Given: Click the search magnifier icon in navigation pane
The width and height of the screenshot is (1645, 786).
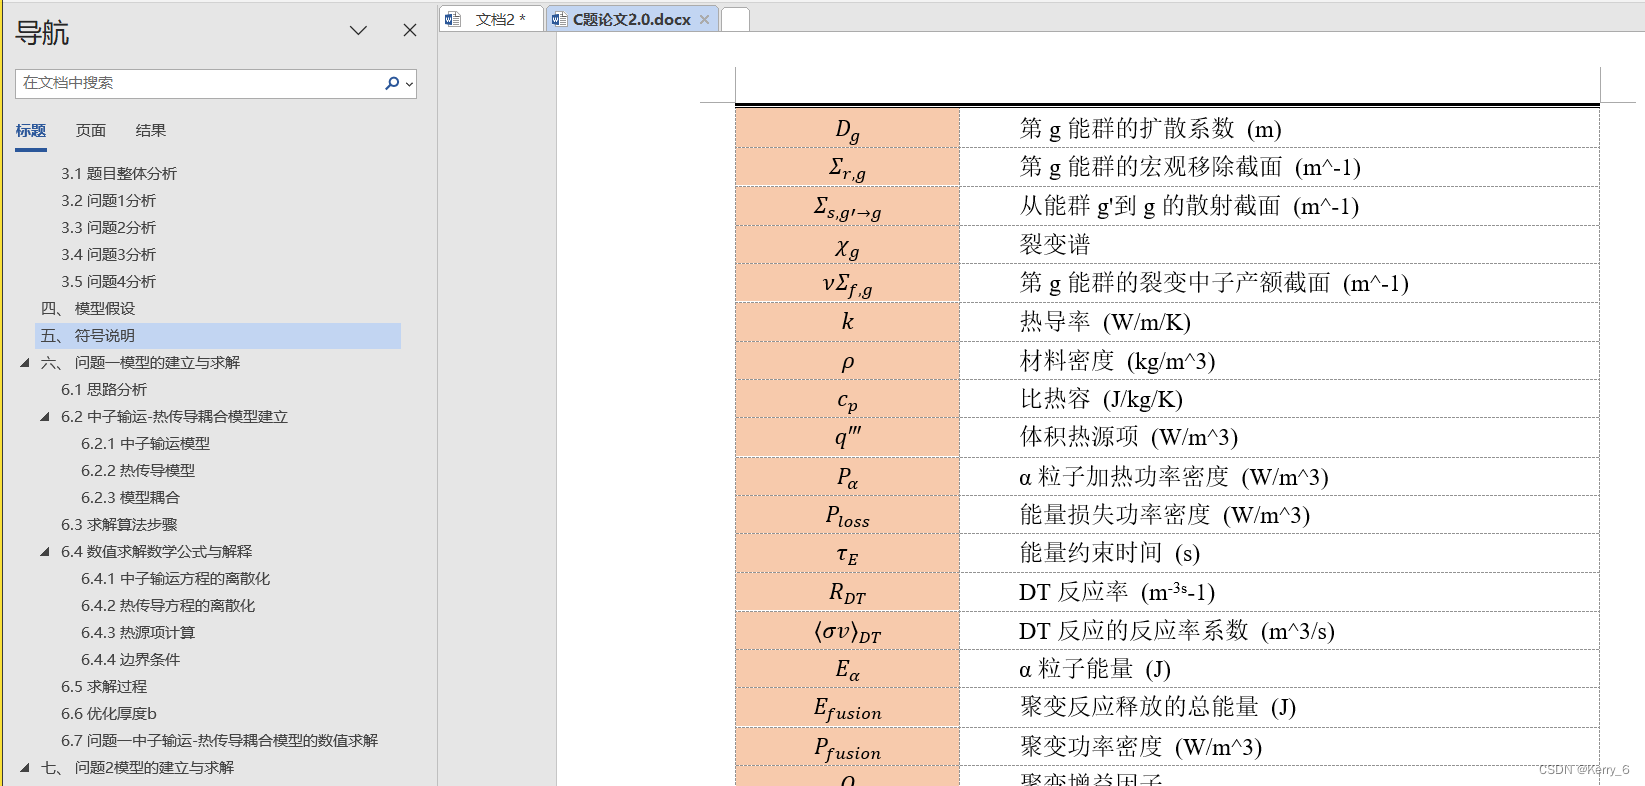Looking at the screenshot, I should click(392, 83).
